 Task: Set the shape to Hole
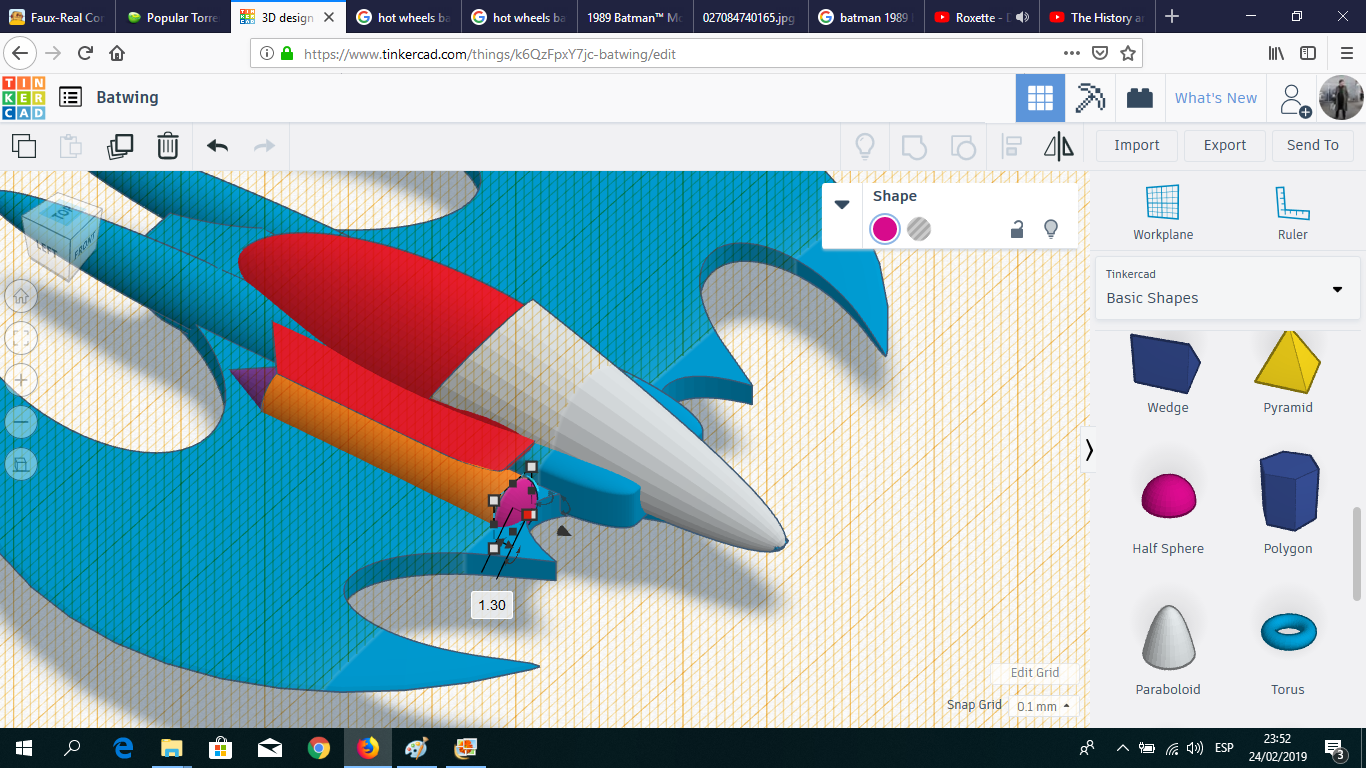coord(919,229)
